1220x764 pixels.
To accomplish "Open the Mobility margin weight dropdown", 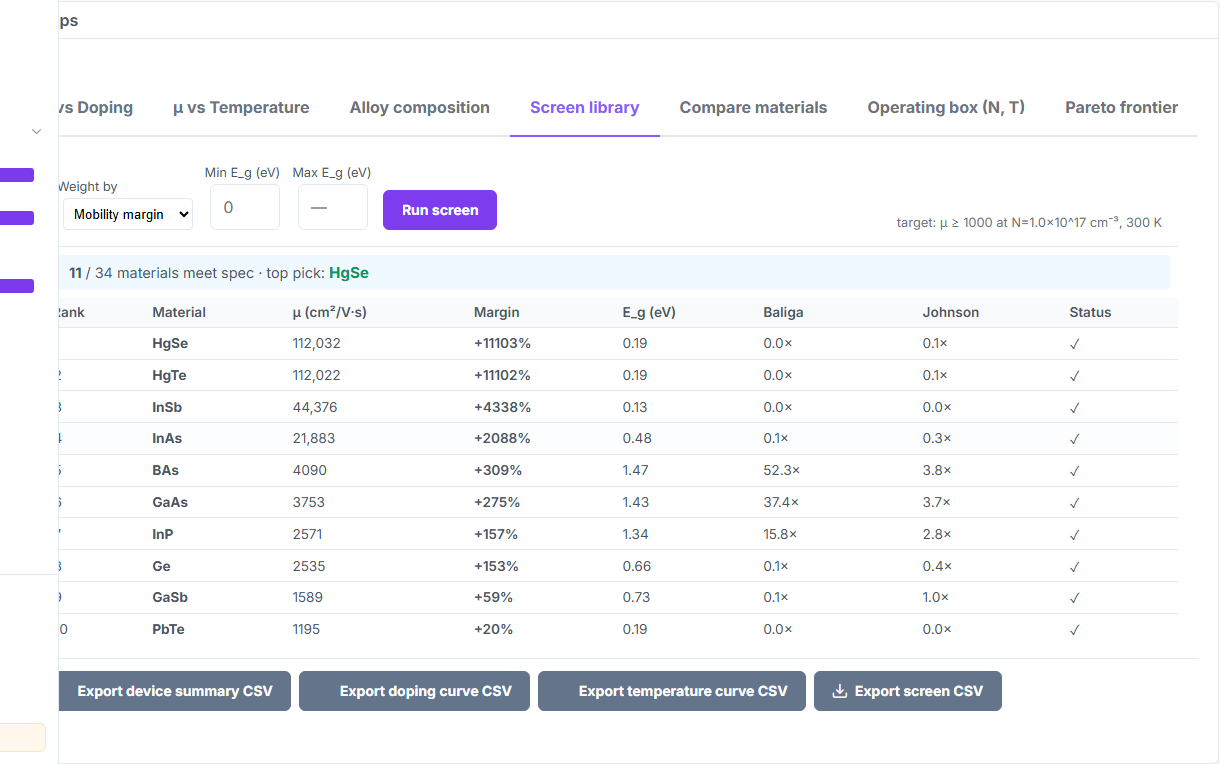I will (x=128, y=214).
